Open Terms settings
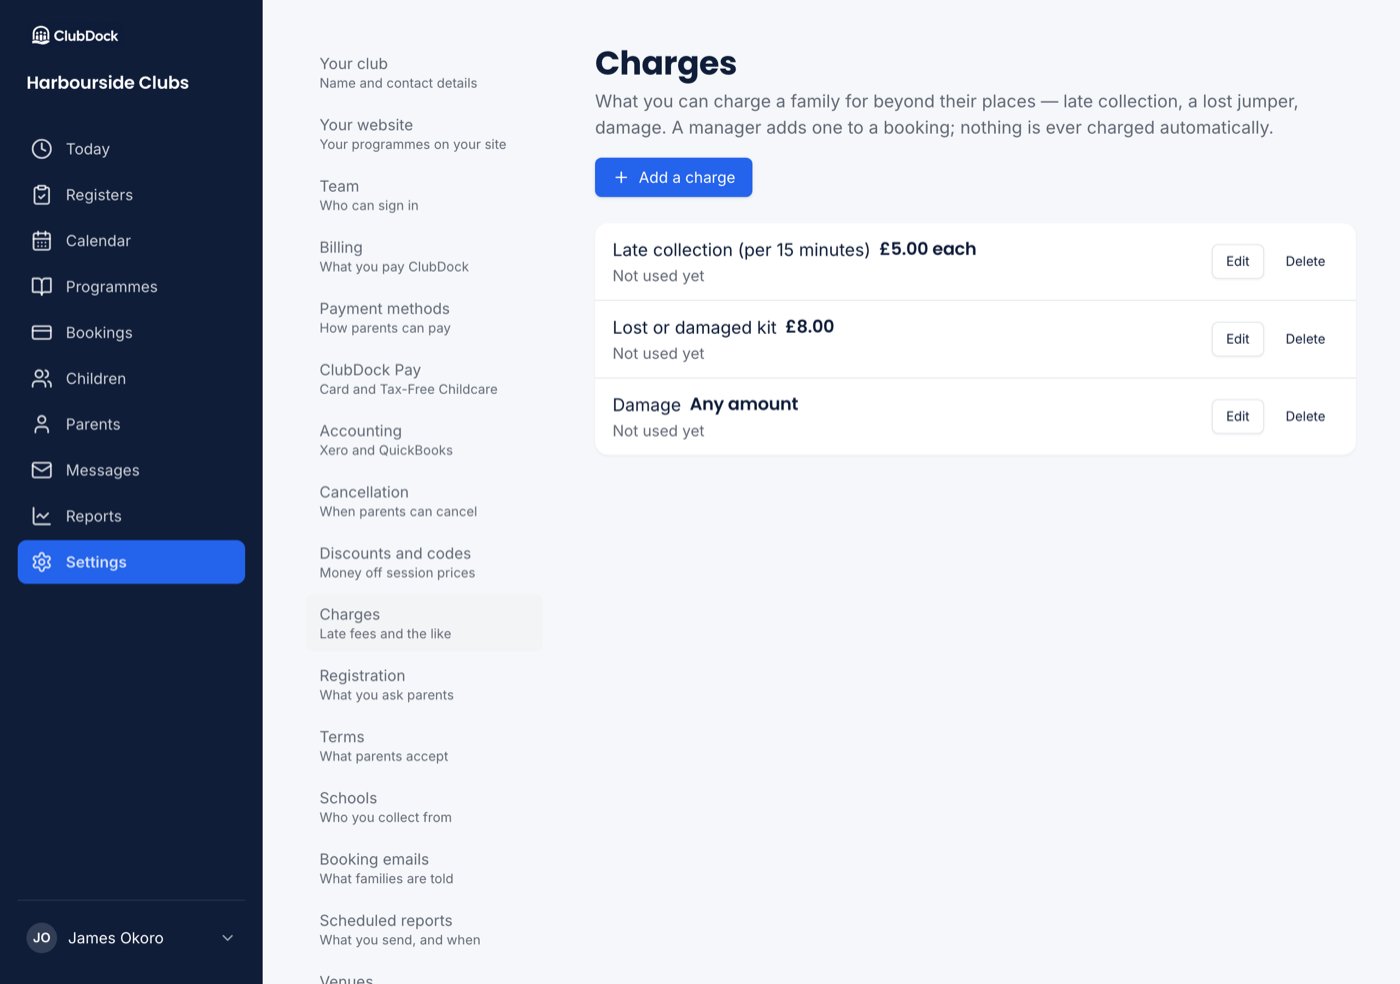This screenshot has width=1400, height=984. click(x=424, y=746)
